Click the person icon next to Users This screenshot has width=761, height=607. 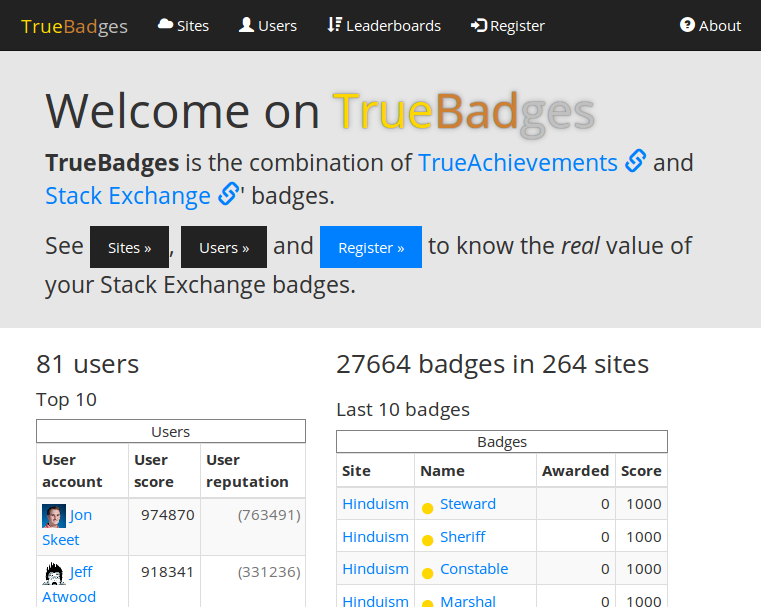click(247, 25)
